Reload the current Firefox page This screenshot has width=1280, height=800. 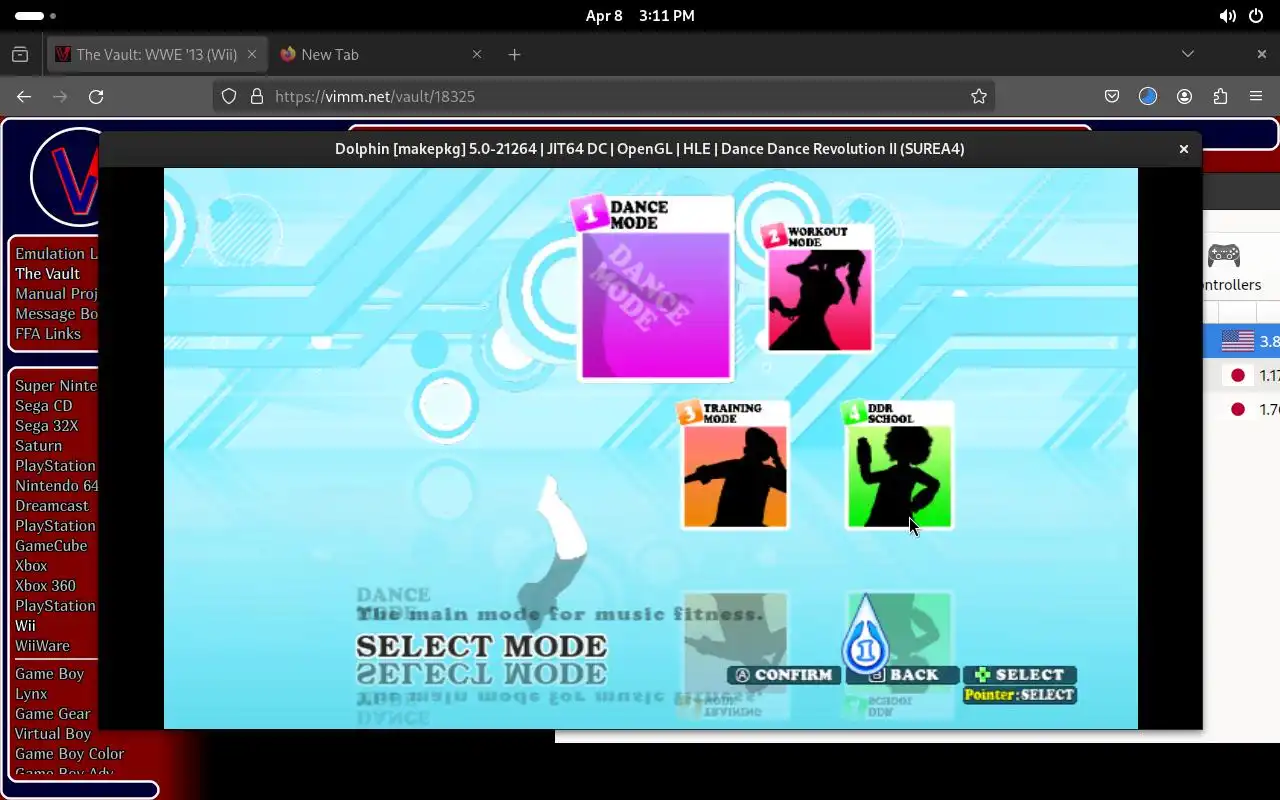point(96,96)
